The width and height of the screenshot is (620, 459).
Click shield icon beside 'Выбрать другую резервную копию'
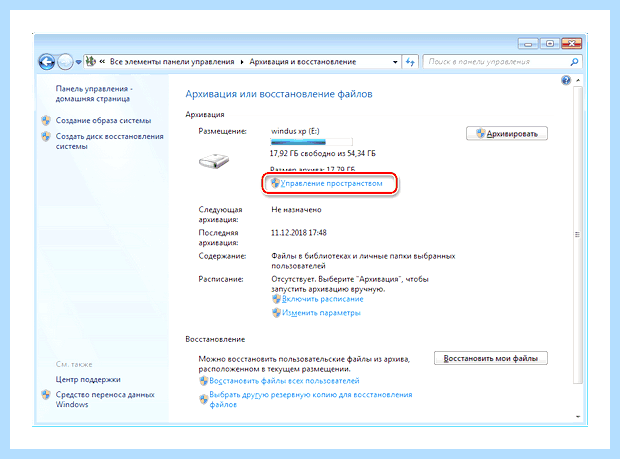click(204, 399)
